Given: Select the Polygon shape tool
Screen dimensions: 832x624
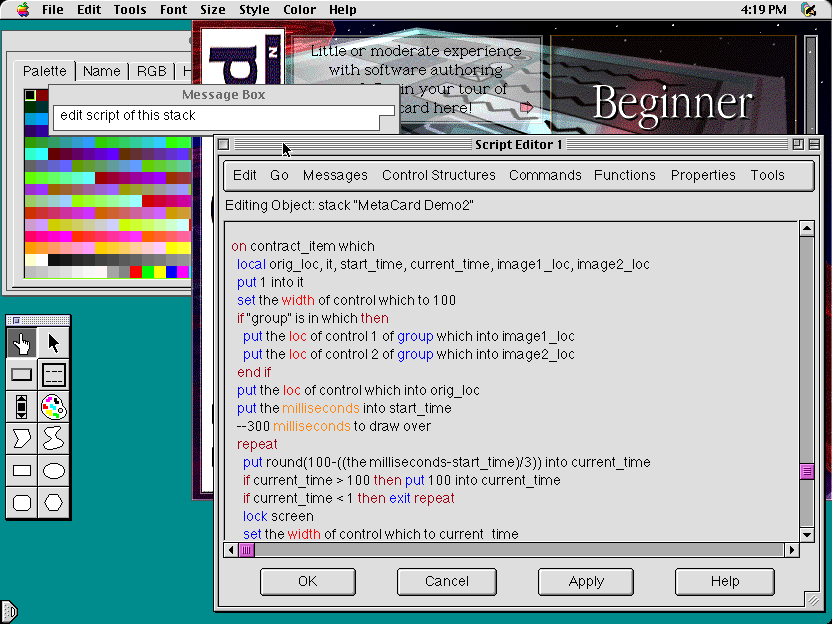Looking at the screenshot, I should 22,438.
